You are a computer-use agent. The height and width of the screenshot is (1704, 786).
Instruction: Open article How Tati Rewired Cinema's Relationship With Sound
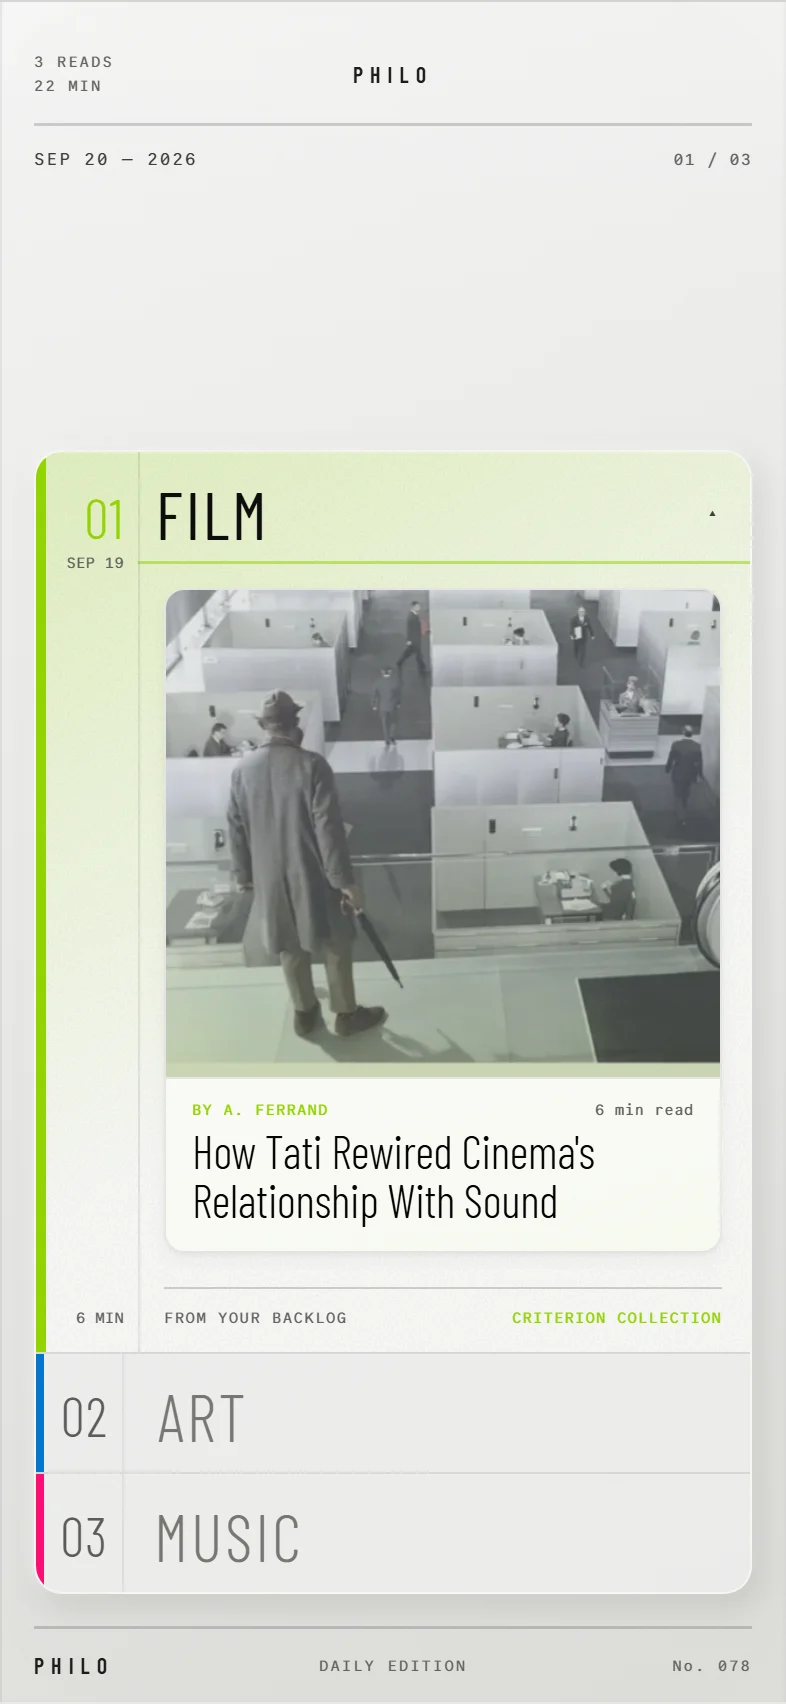394,1177
